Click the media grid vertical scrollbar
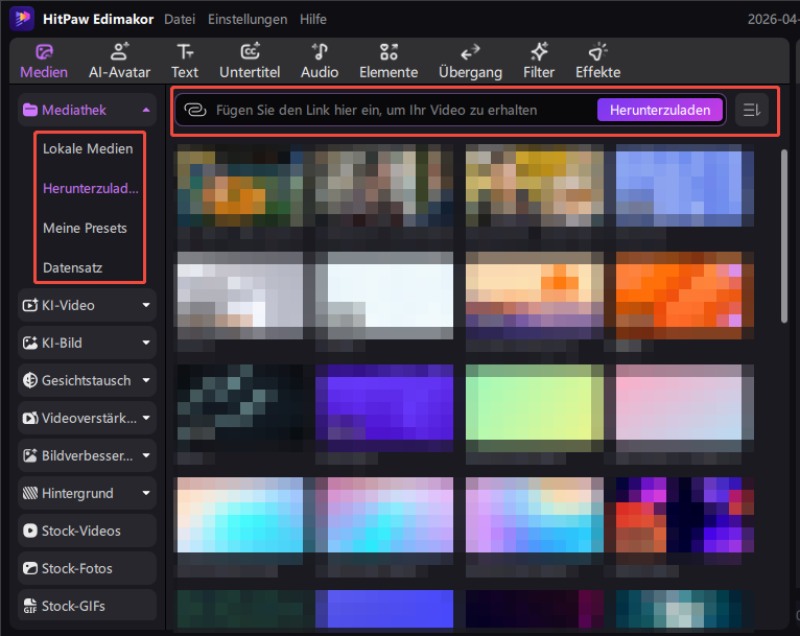800x636 pixels. click(784, 236)
